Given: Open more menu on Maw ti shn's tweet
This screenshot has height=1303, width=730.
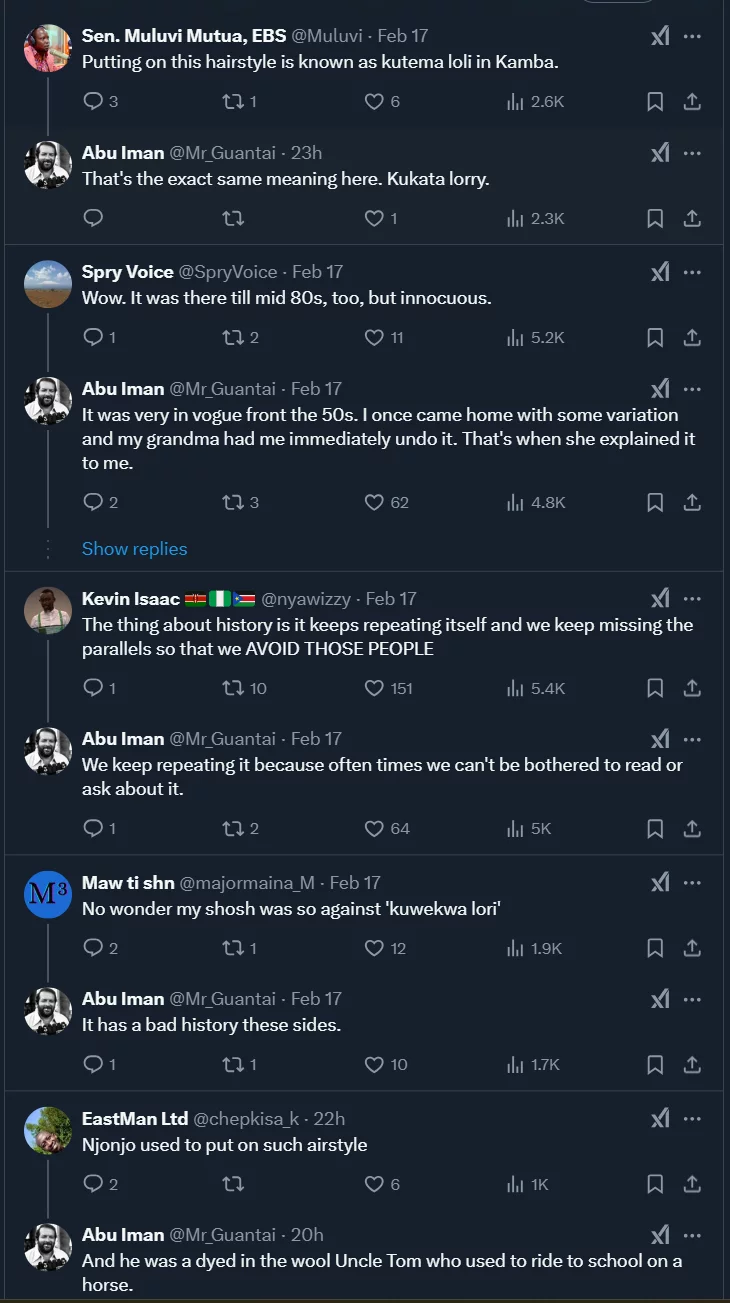Looking at the screenshot, I should pyautogui.click(x=691, y=882).
